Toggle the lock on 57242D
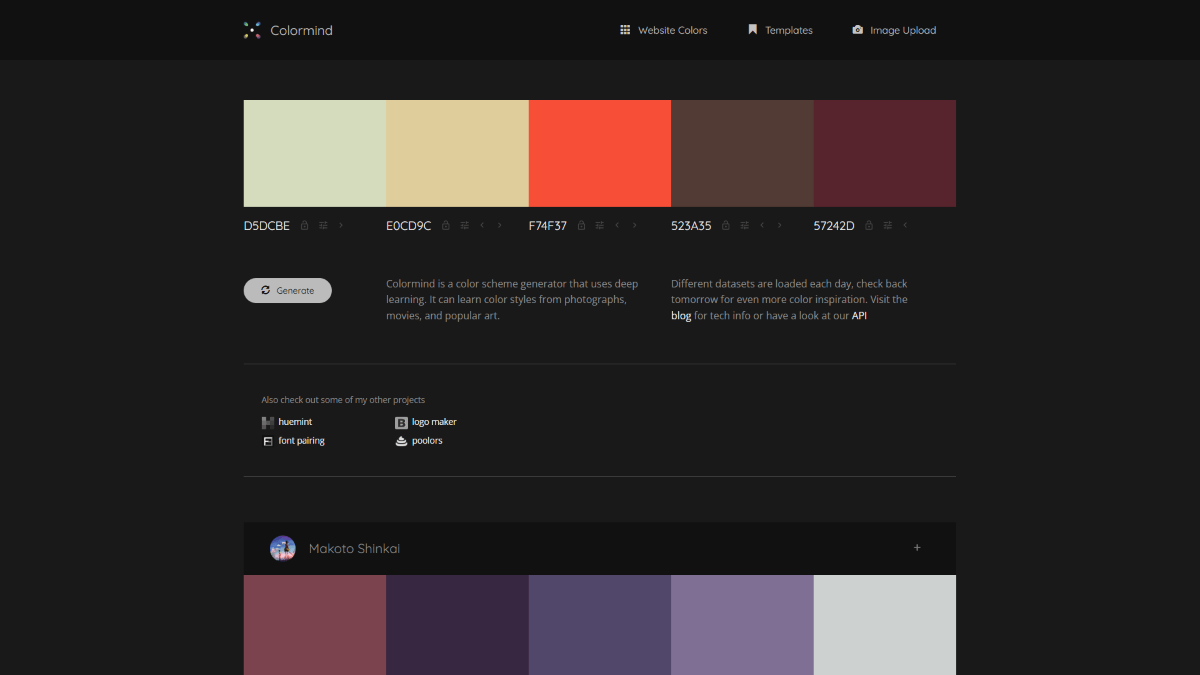The width and height of the screenshot is (1200, 675). click(868, 225)
